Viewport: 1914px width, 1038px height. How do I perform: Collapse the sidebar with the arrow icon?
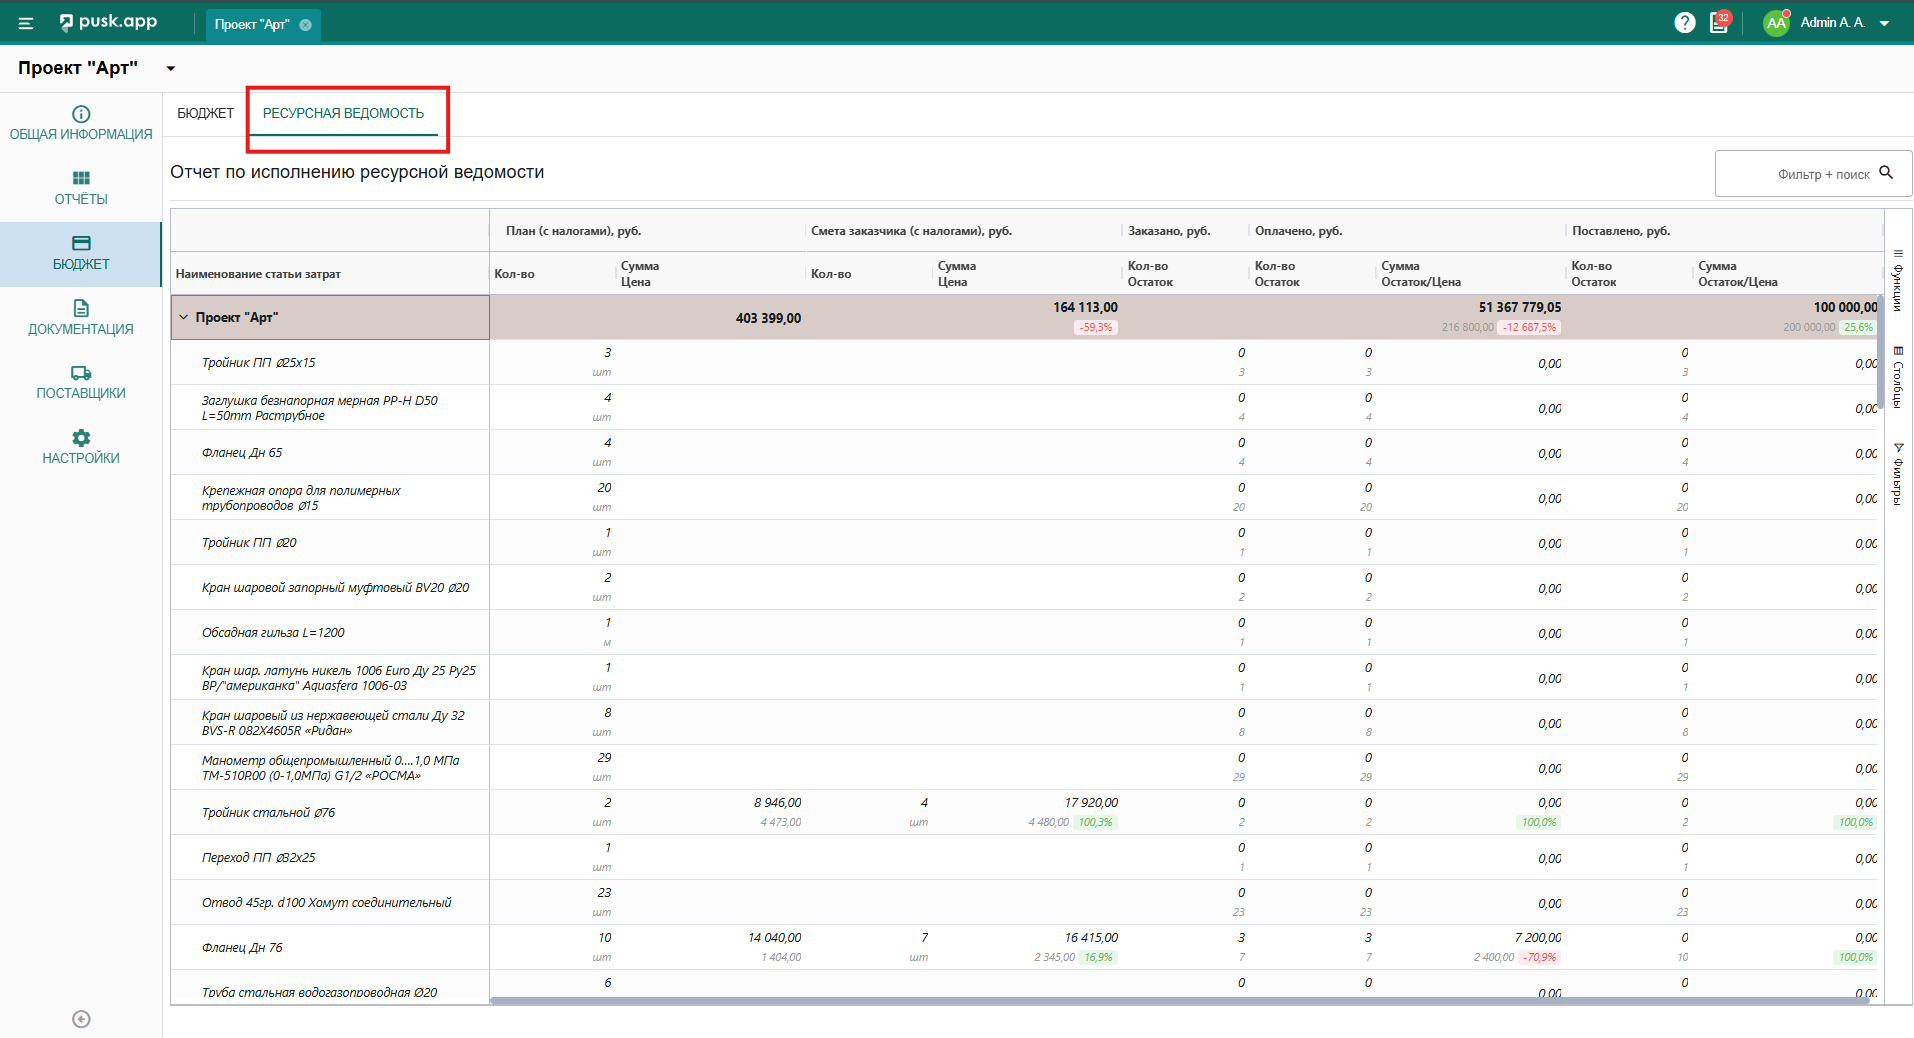click(81, 1019)
